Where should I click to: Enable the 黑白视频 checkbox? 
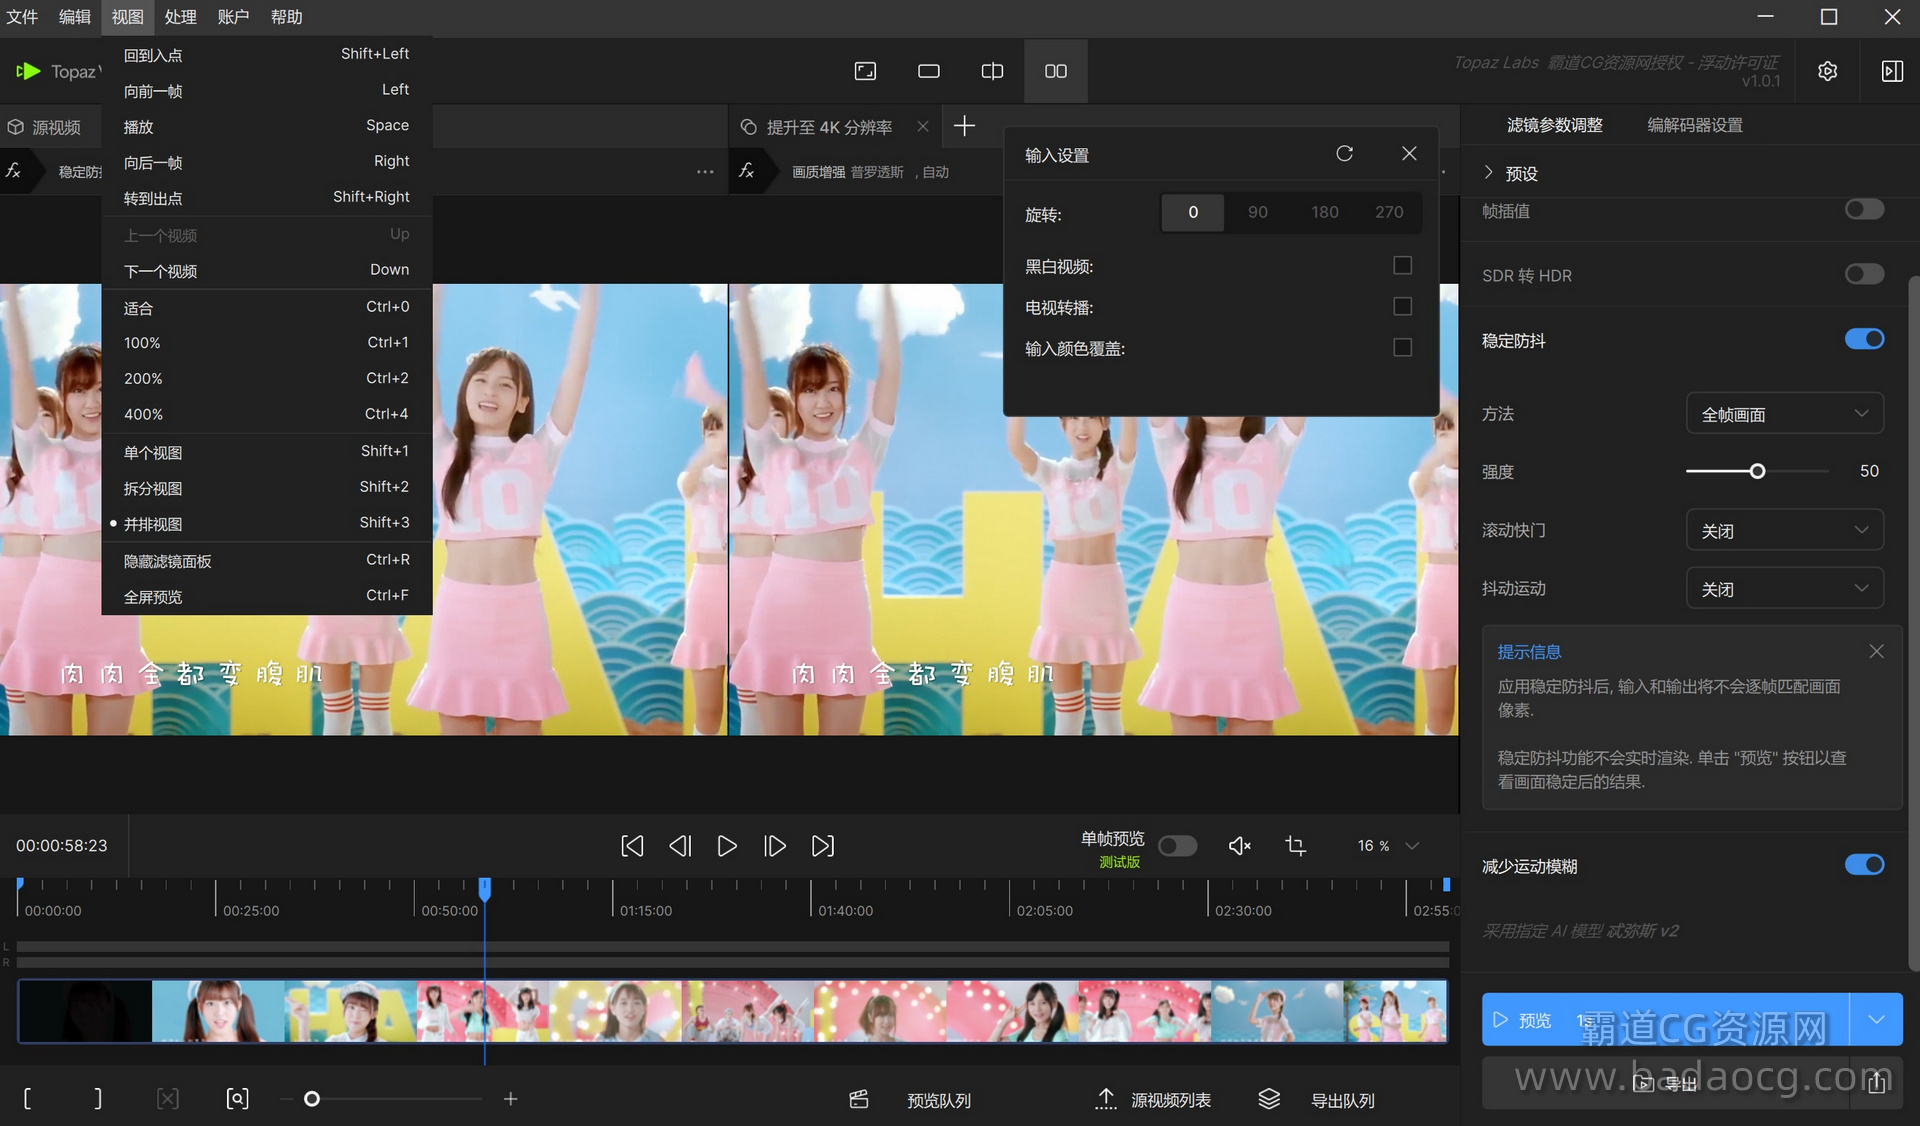1402,266
